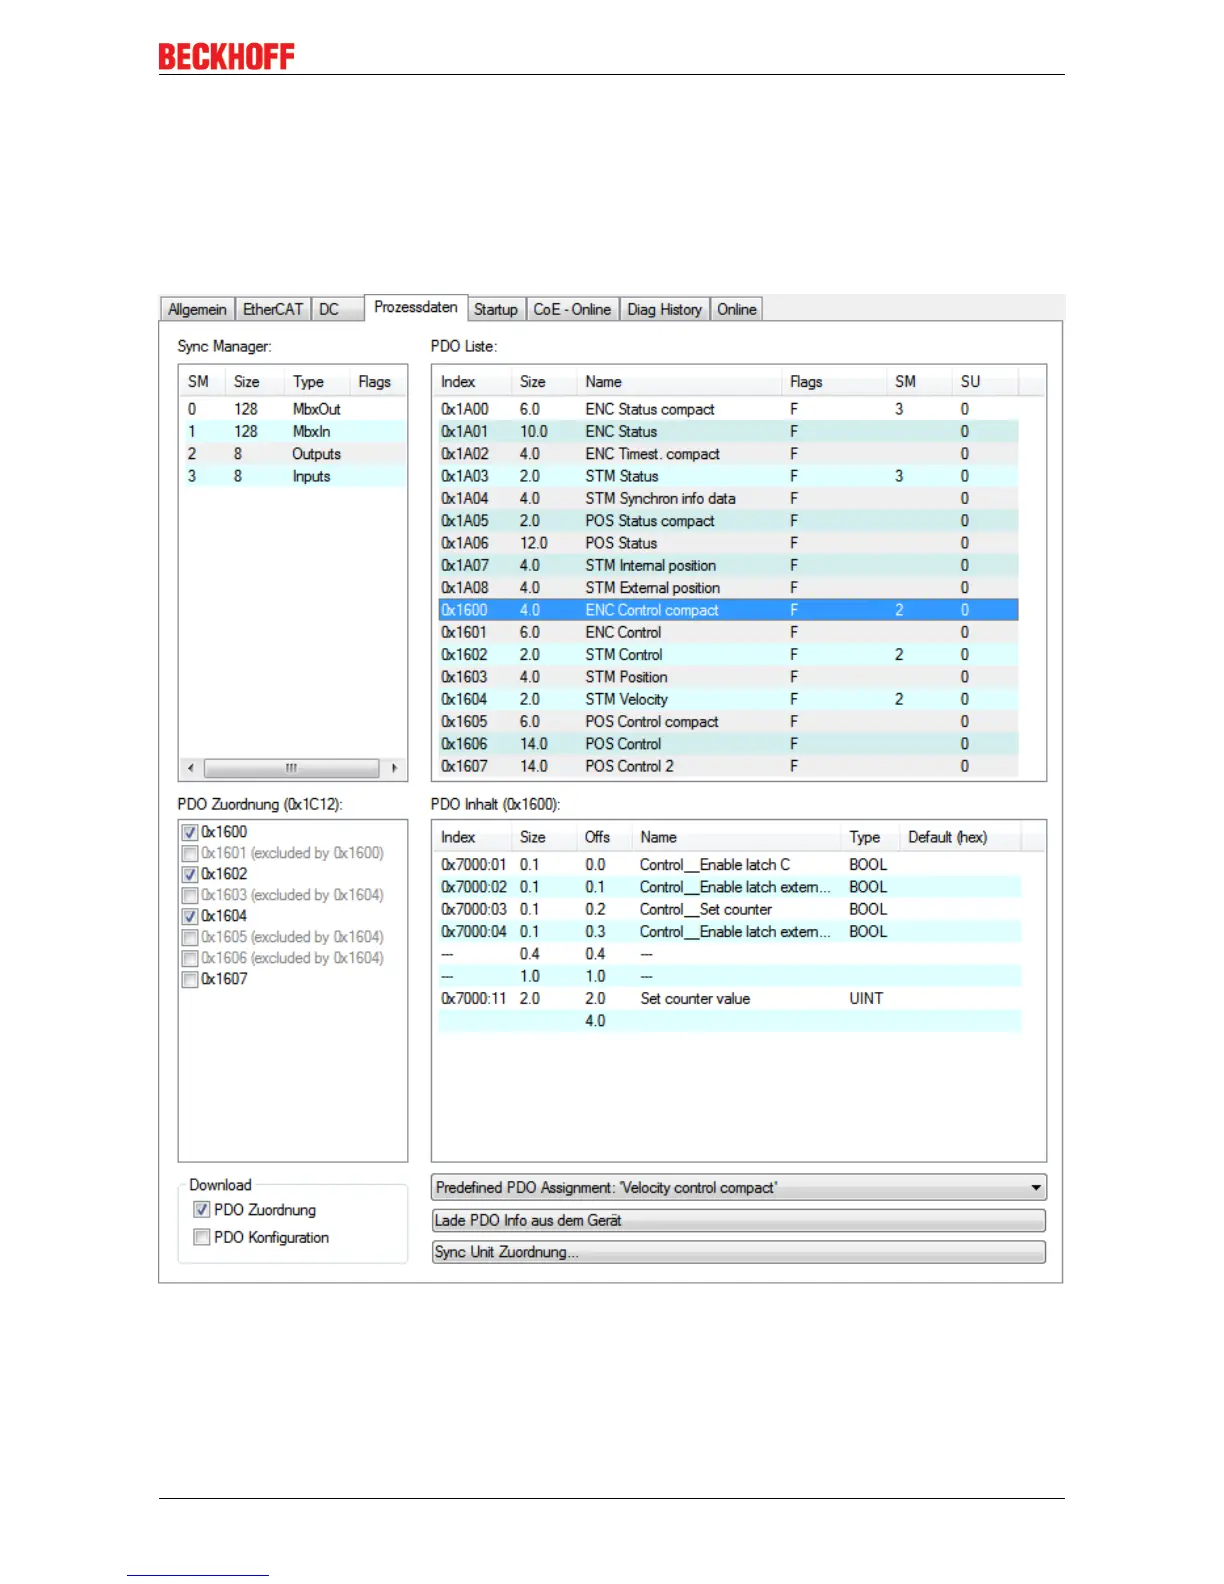Select highlighted ENC Control compact row

728,610
